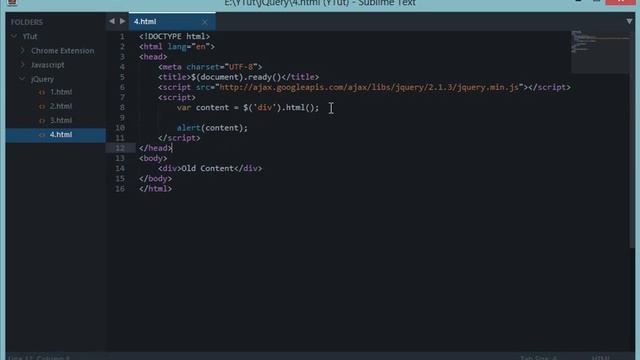Click the file icon beside 3.html
Viewport: 640px width, 360px height.
pyautogui.click(x=42, y=121)
